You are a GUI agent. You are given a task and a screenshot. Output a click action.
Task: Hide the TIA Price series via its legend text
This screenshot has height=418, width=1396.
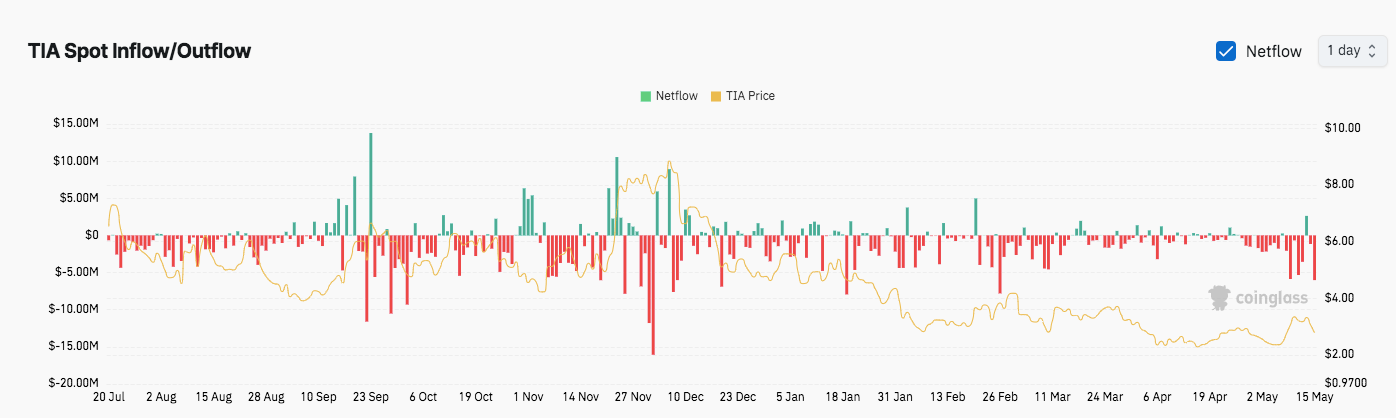click(749, 96)
